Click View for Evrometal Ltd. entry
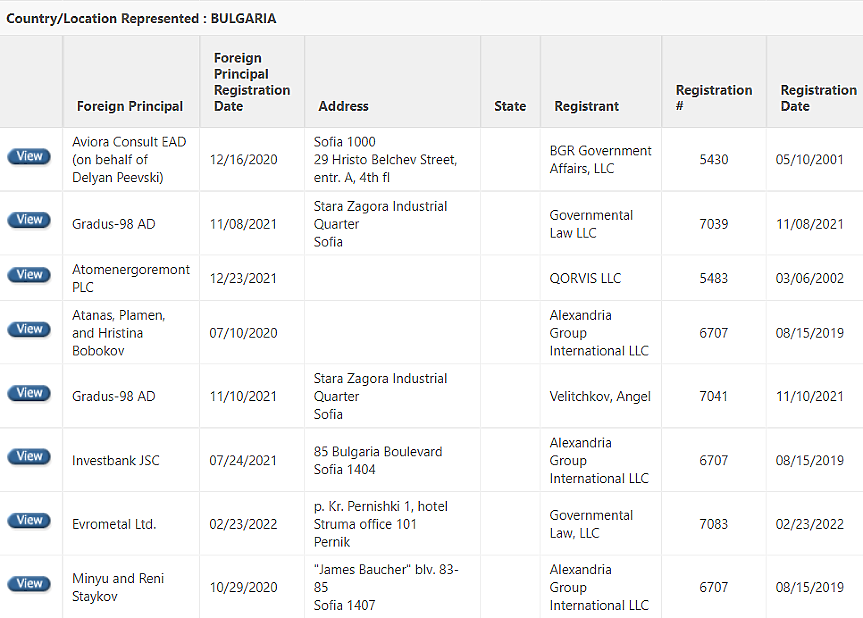The width and height of the screenshot is (863, 618). pyautogui.click(x=30, y=520)
